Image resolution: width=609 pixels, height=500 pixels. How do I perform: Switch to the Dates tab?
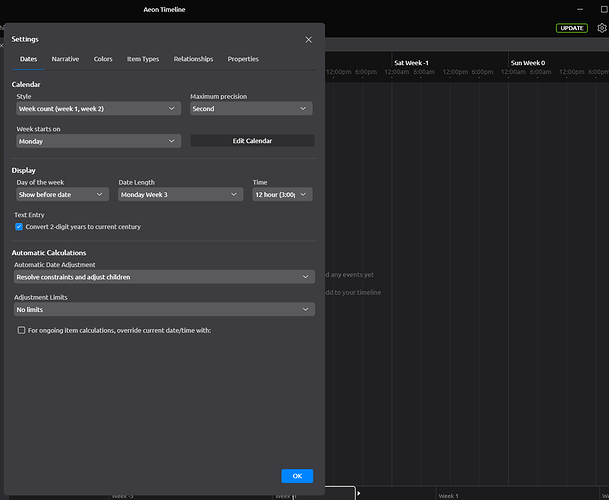point(29,59)
